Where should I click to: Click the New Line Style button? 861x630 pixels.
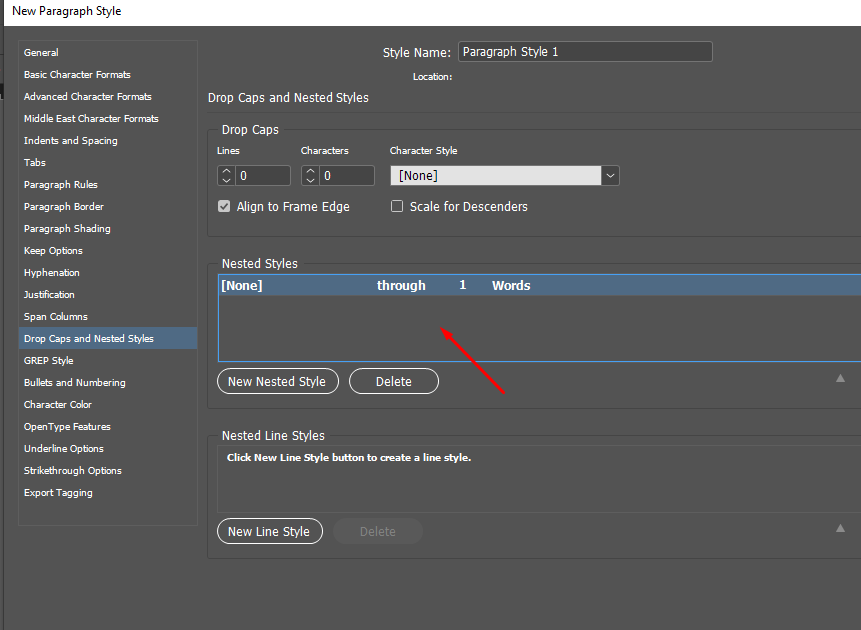coord(269,531)
